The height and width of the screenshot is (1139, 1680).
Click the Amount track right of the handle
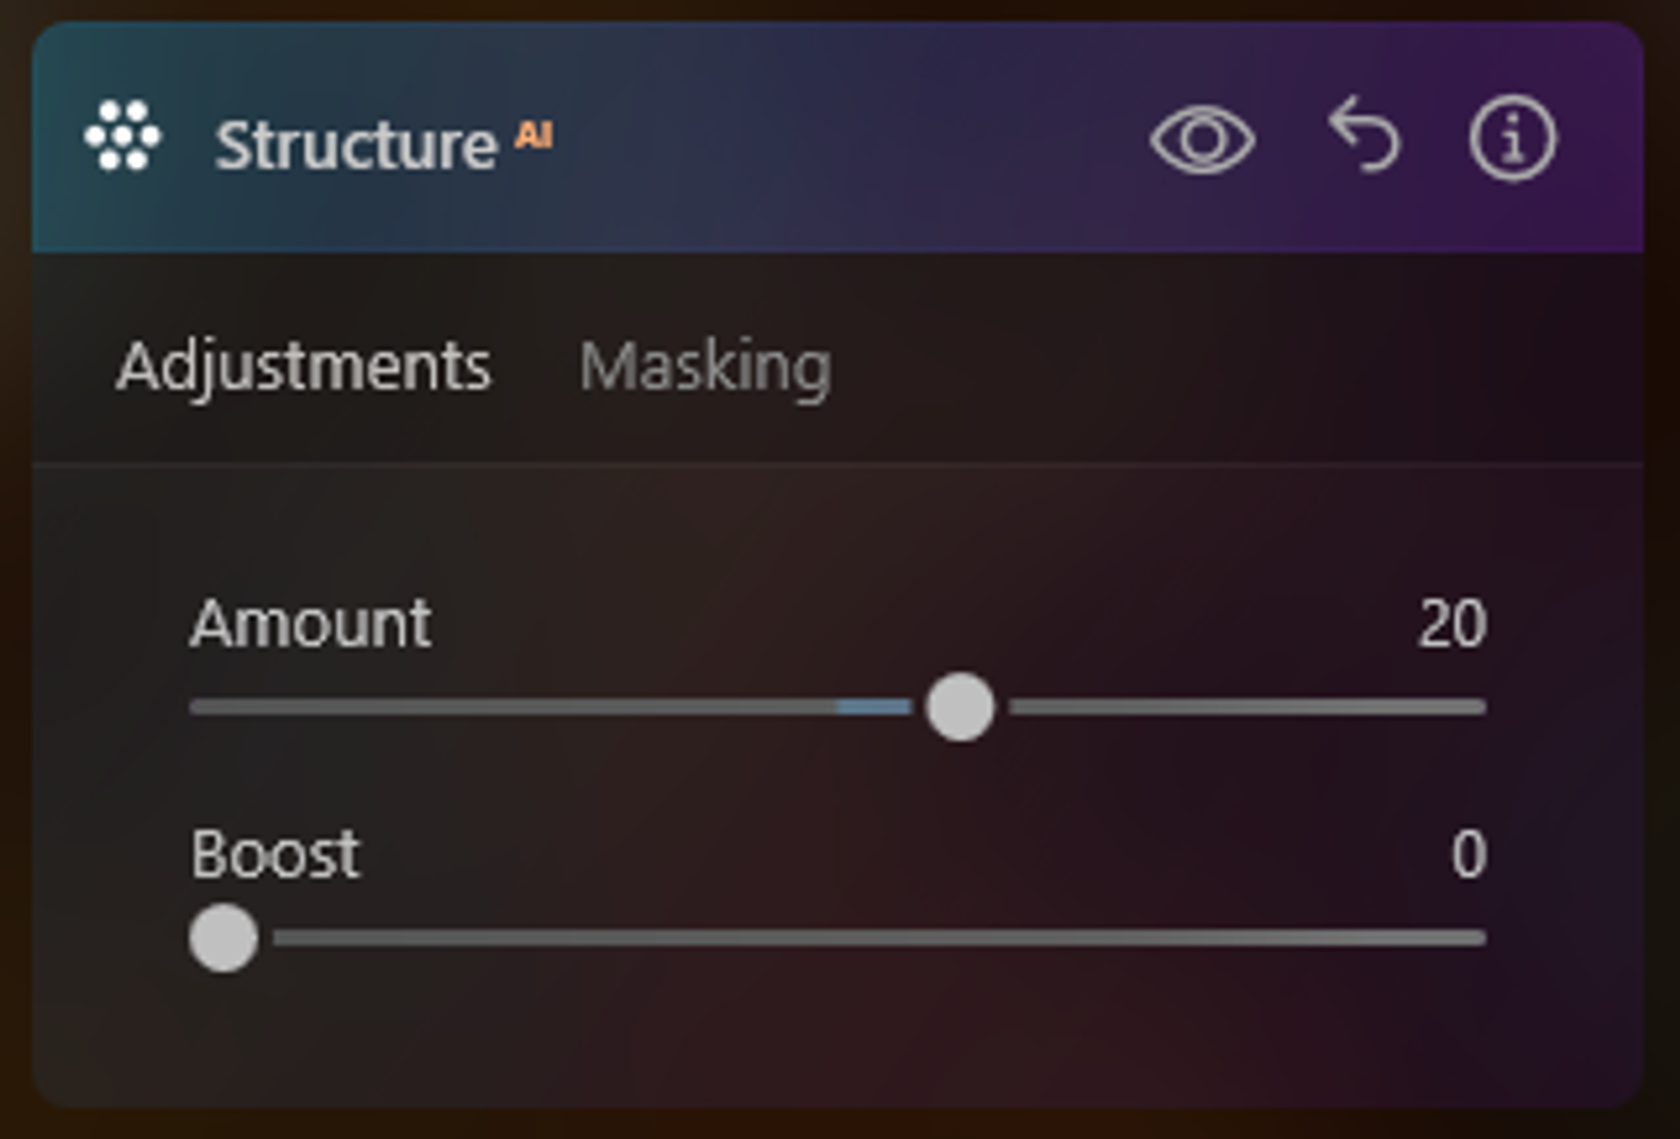(x=1250, y=707)
